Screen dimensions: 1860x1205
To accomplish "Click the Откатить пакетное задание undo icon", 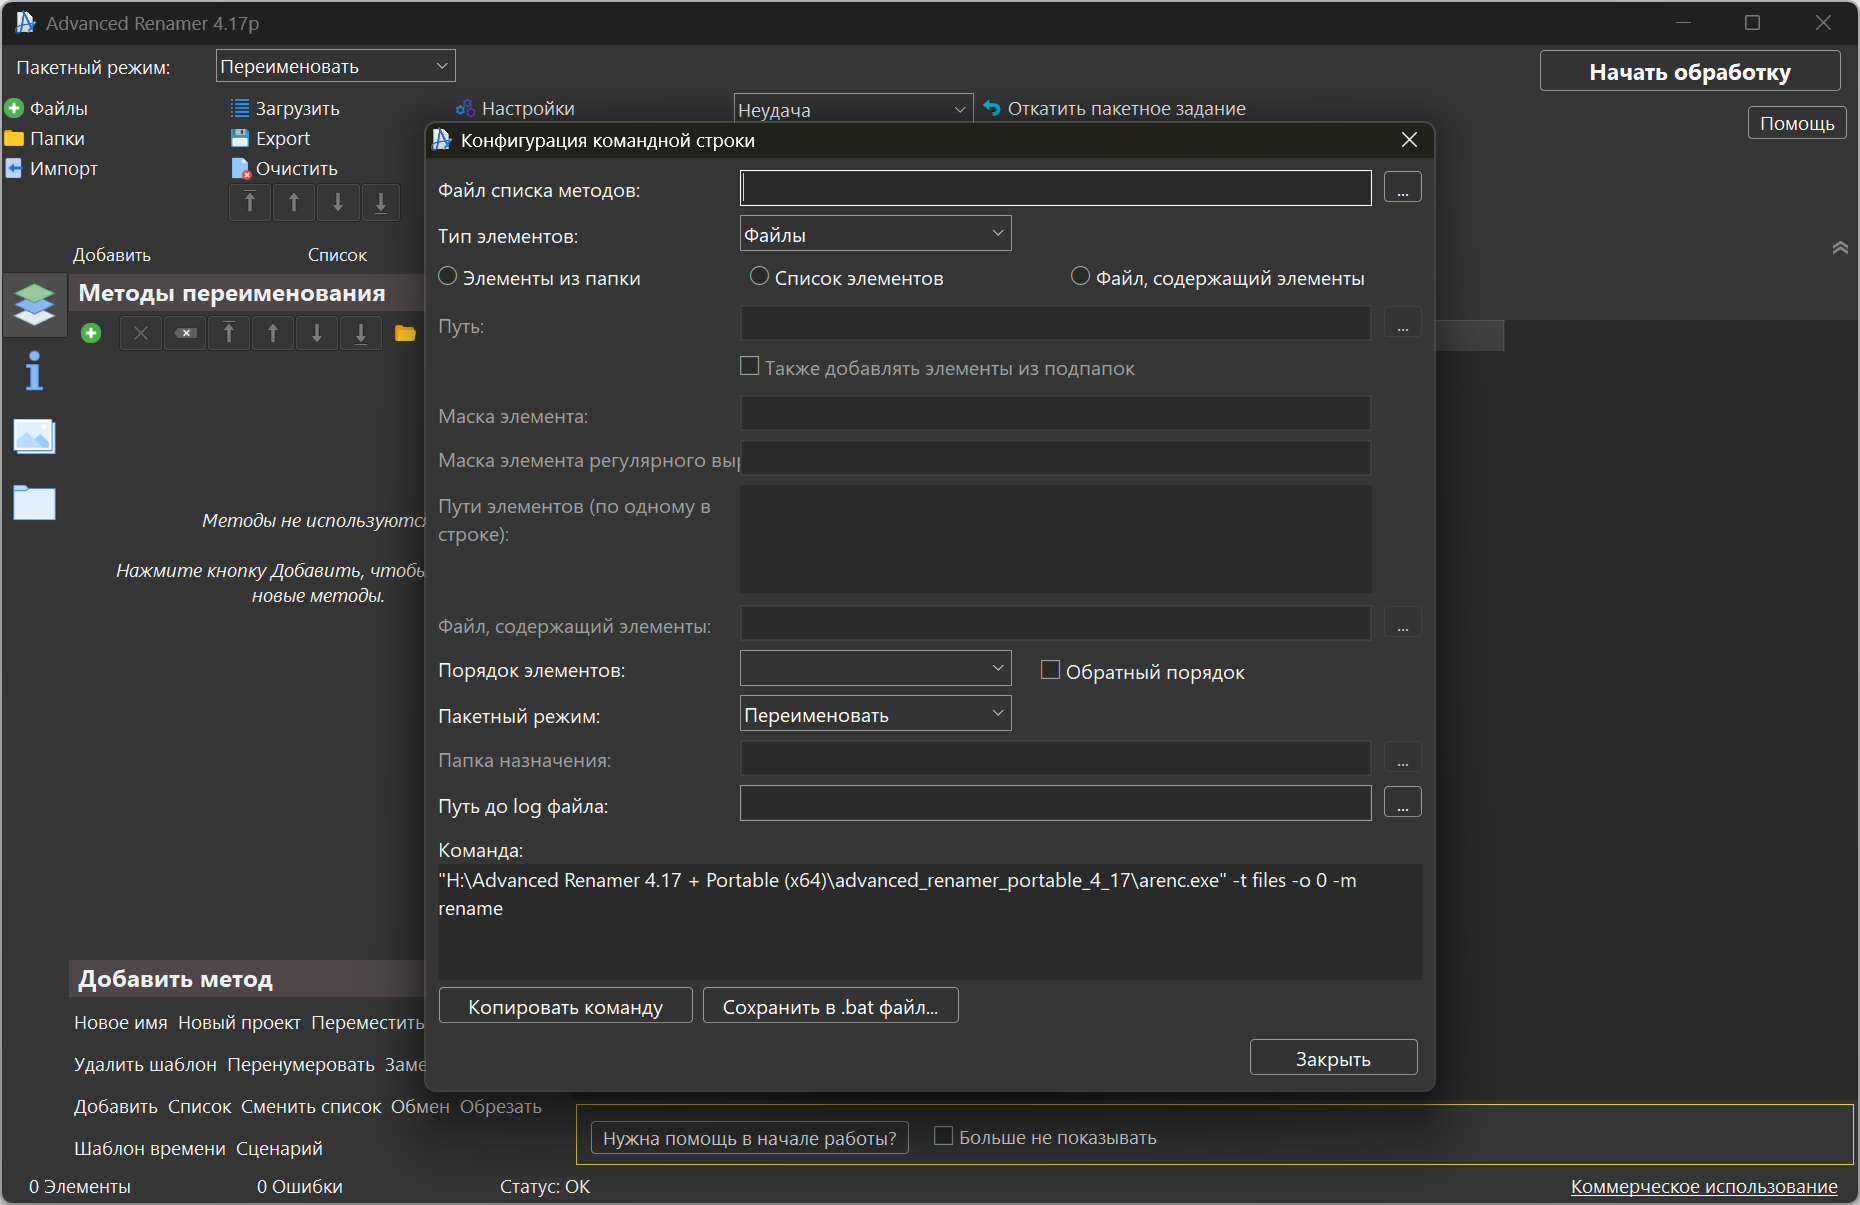I will point(992,108).
